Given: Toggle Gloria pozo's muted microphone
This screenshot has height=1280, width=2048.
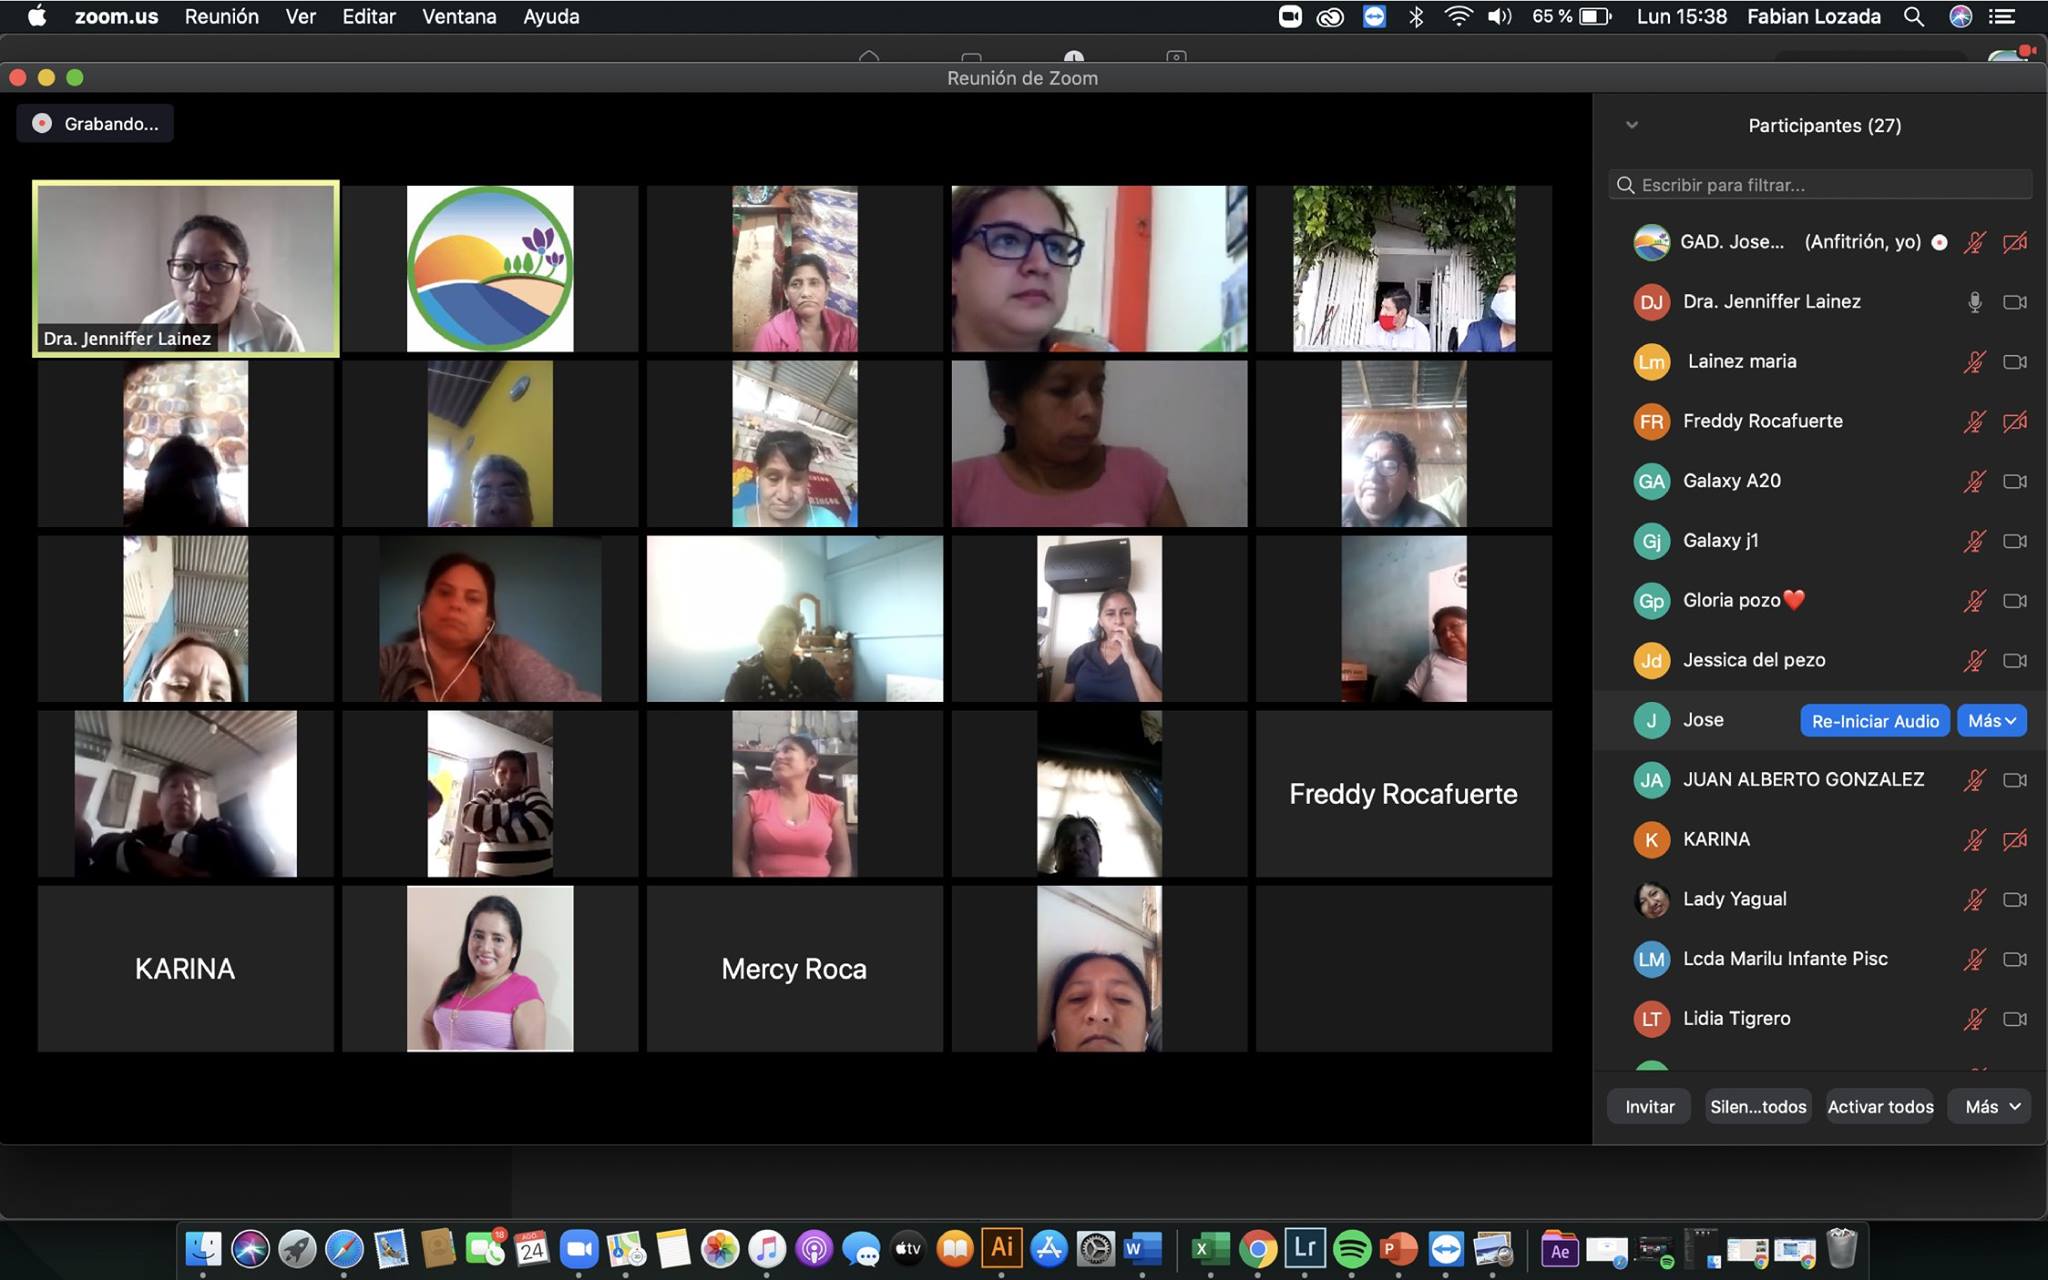Looking at the screenshot, I should pyautogui.click(x=1974, y=601).
